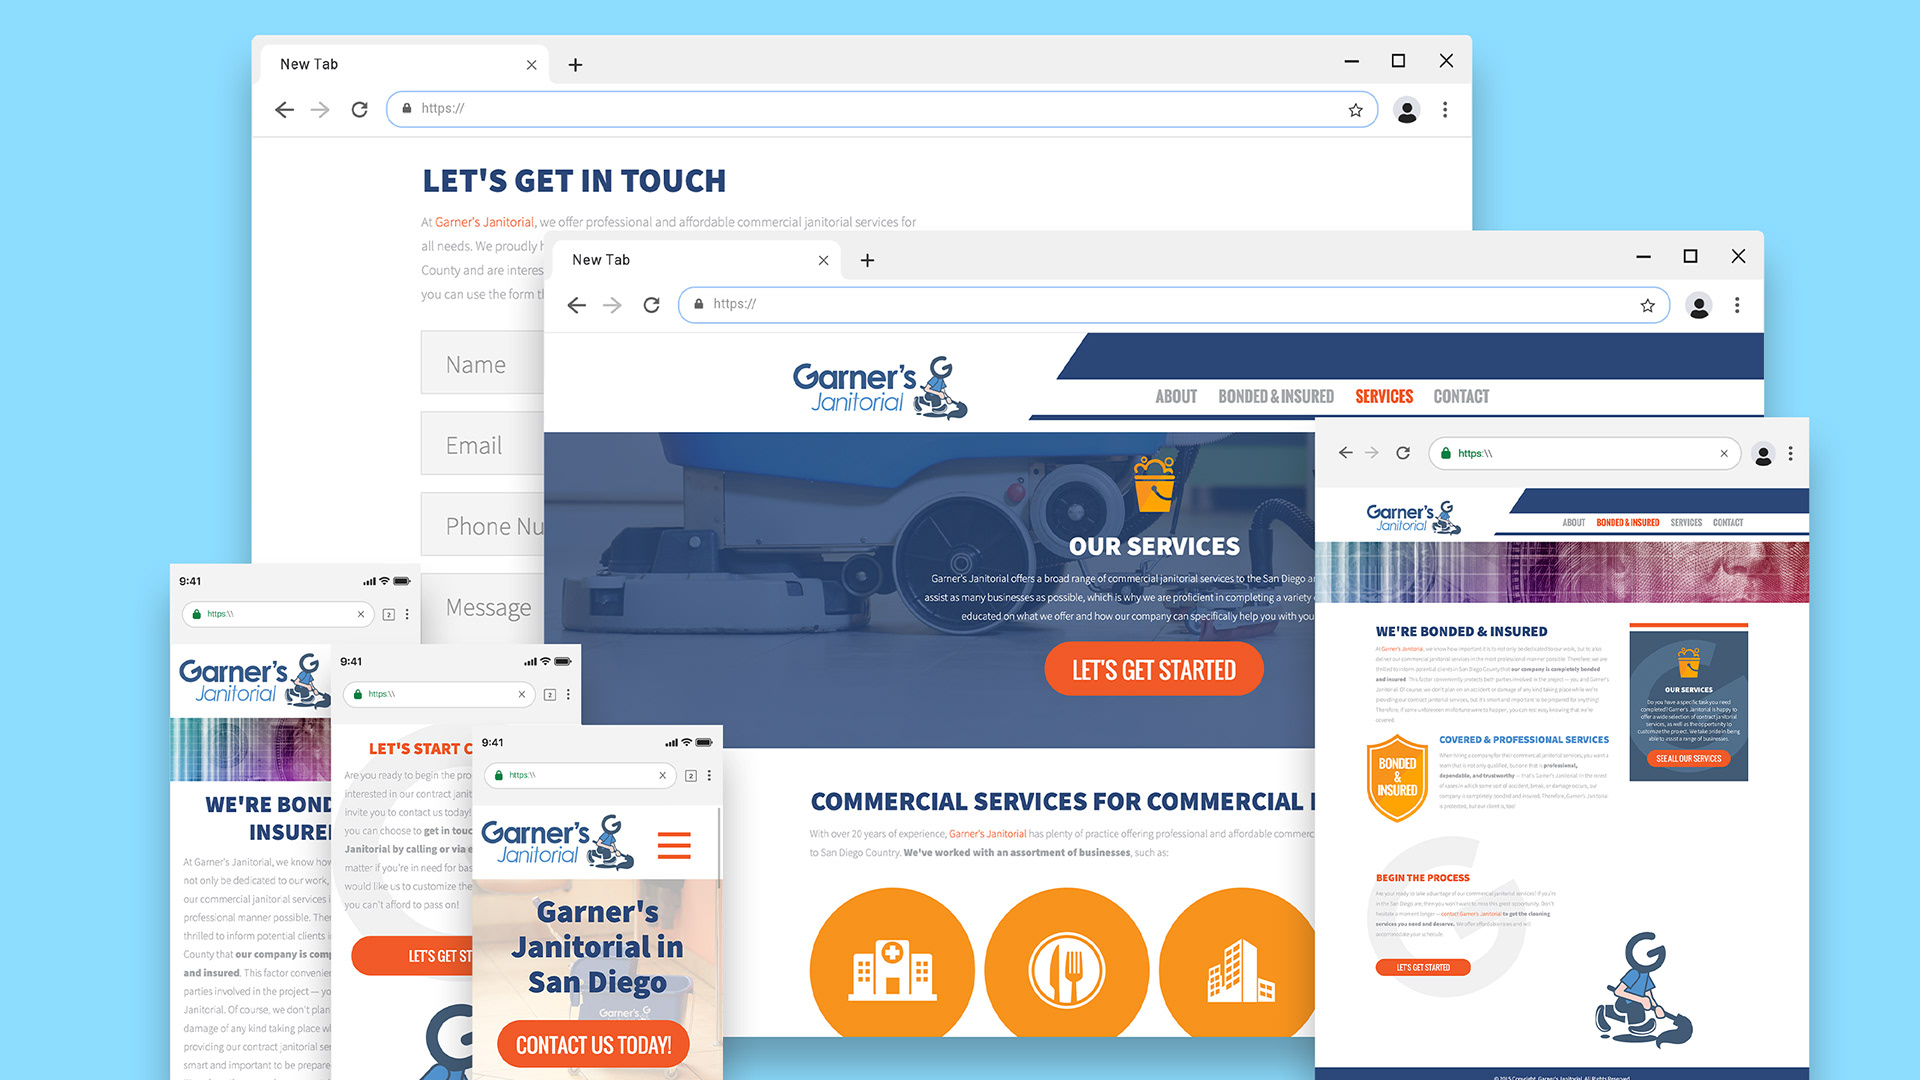Image resolution: width=1920 pixels, height=1080 pixels.
Task: Open new tab with plus in back browser
Action: tap(575, 65)
